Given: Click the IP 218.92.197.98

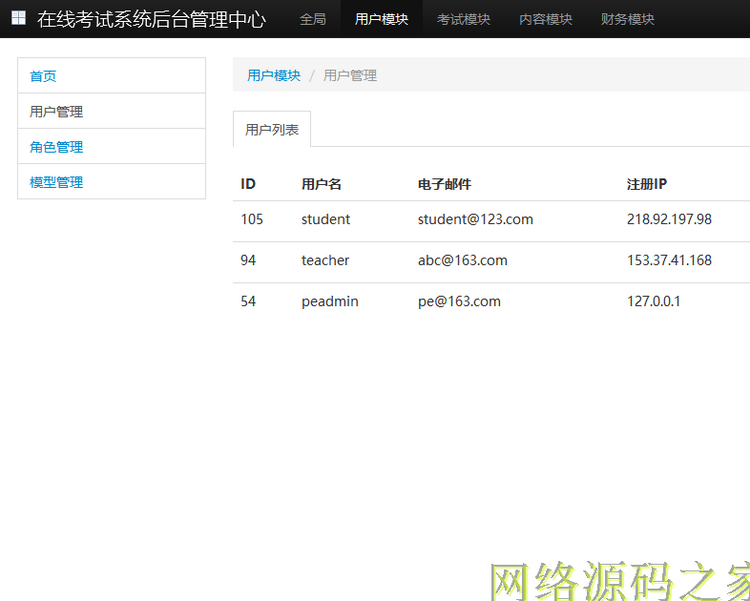Looking at the screenshot, I should [x=669, y=219].
